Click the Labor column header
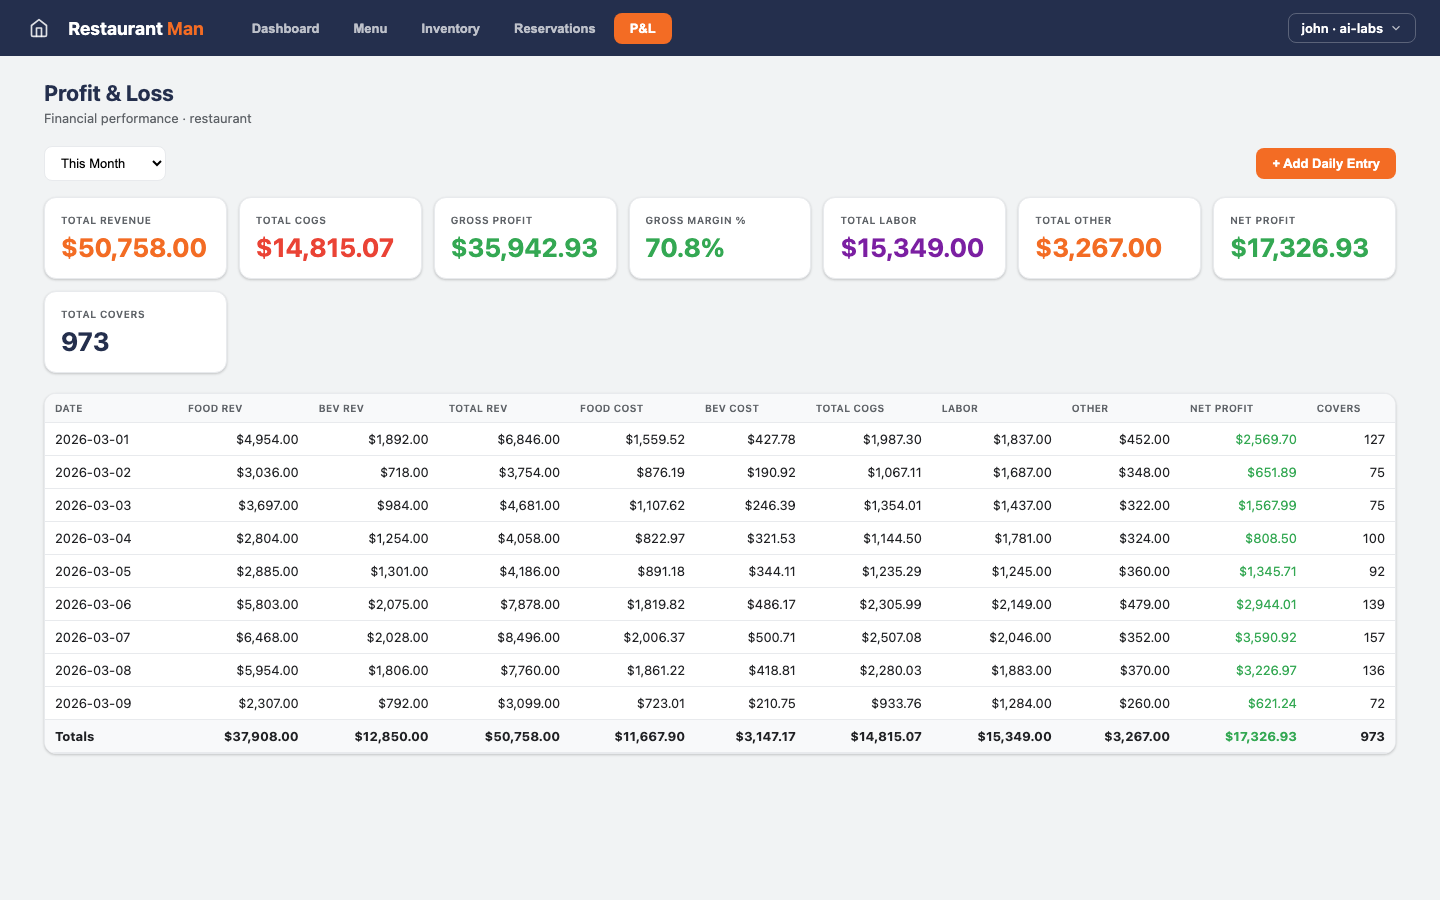This screenshot has height=900, width=1440. tap(959, 408)
